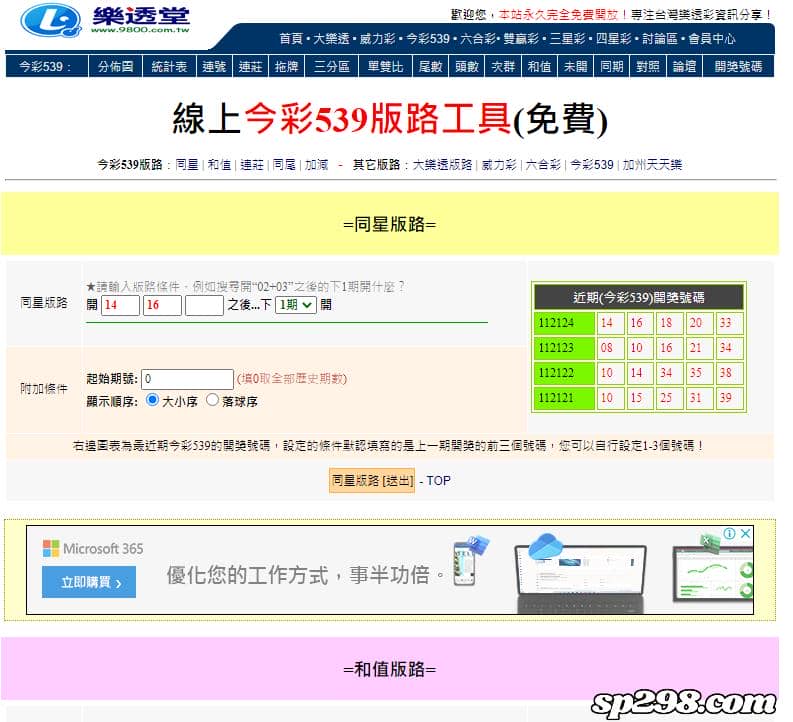Click draw period 112122 cell
This screenshot has width=793, height=722.
tap(564, 373)
